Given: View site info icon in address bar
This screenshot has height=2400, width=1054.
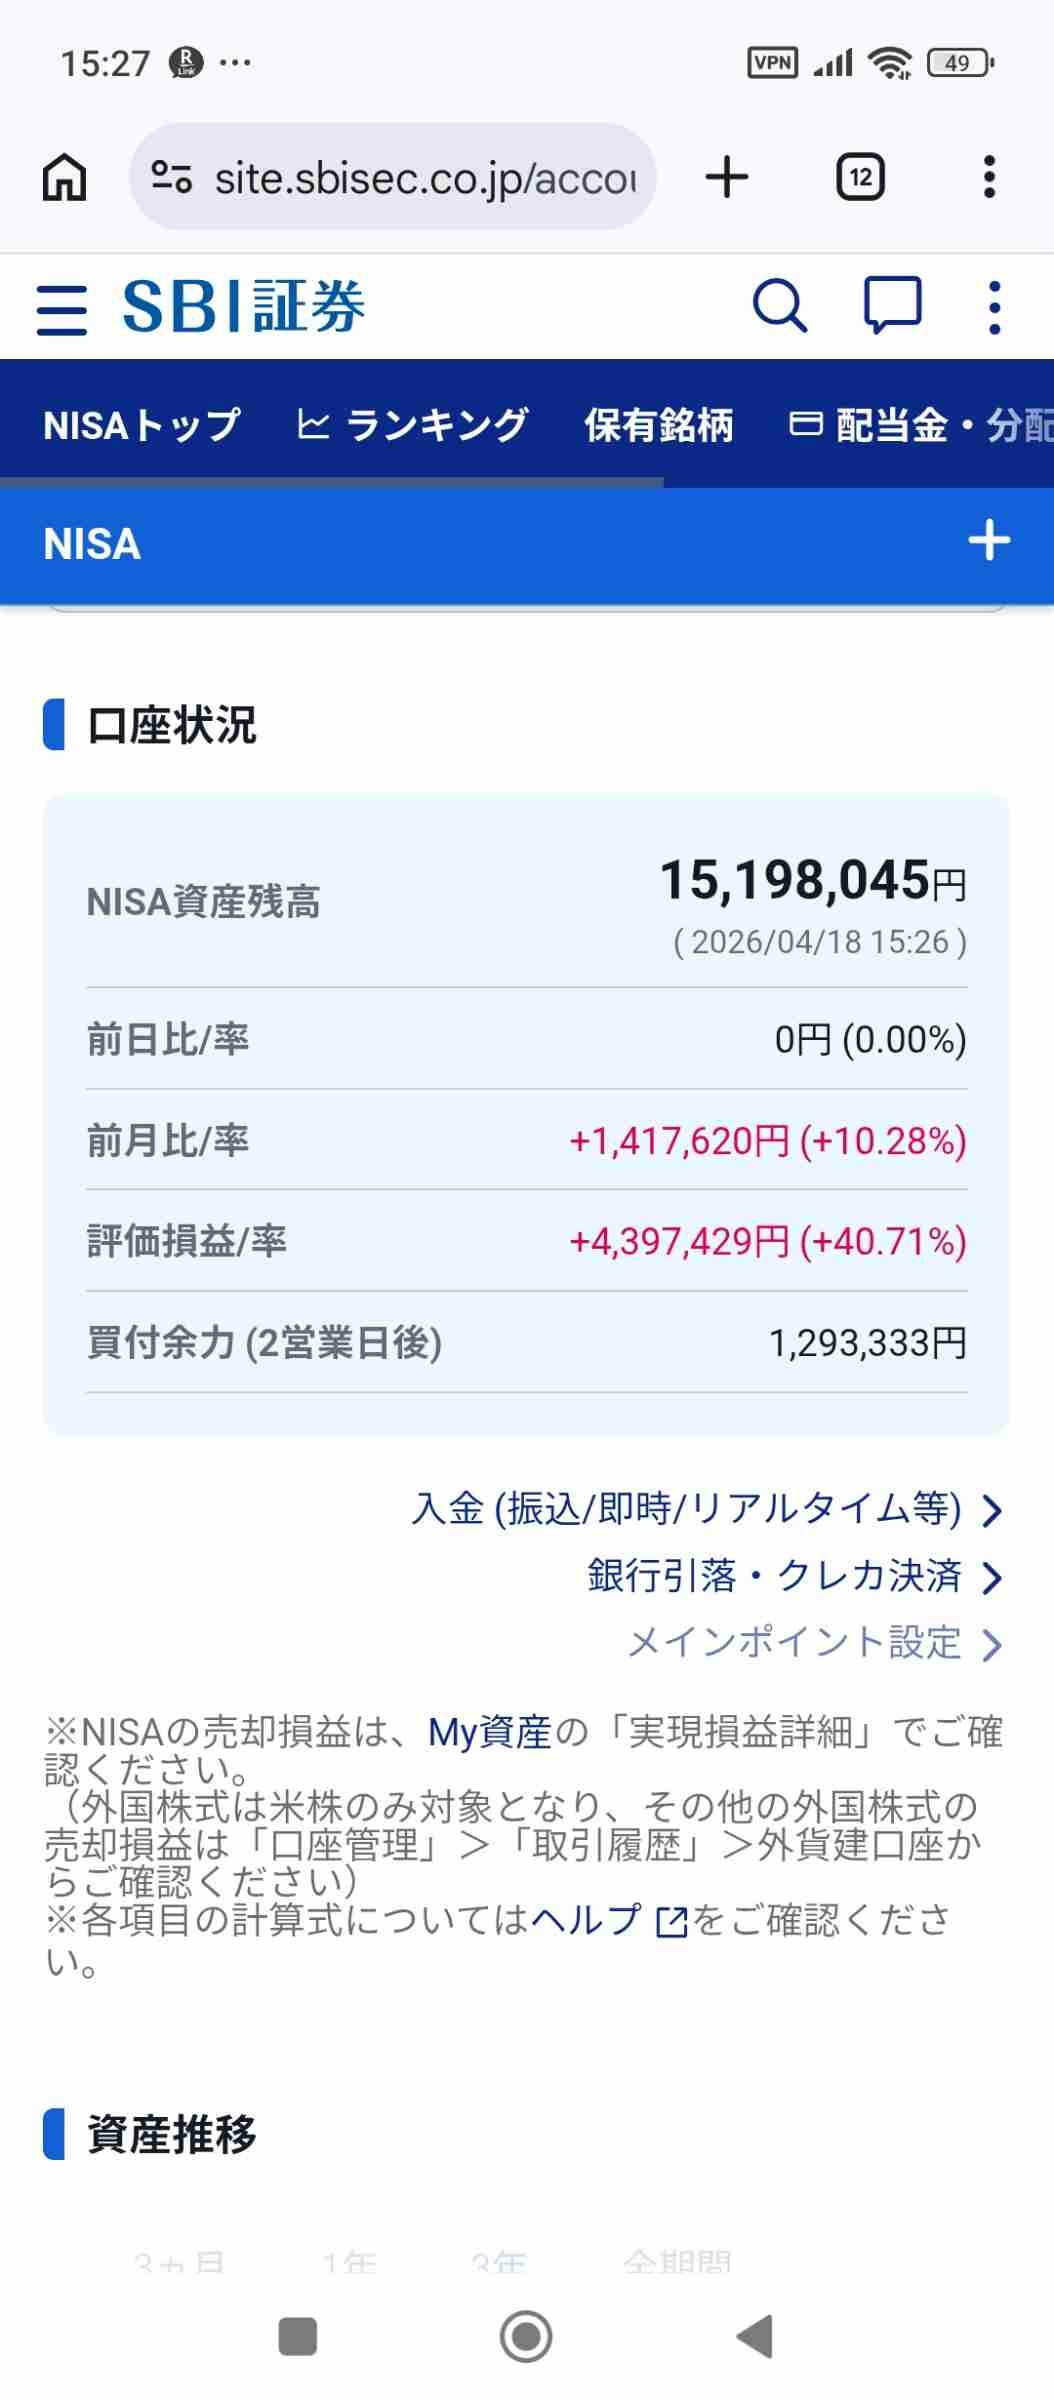Looking at the screenshot, I should click(x=171, y=178).
